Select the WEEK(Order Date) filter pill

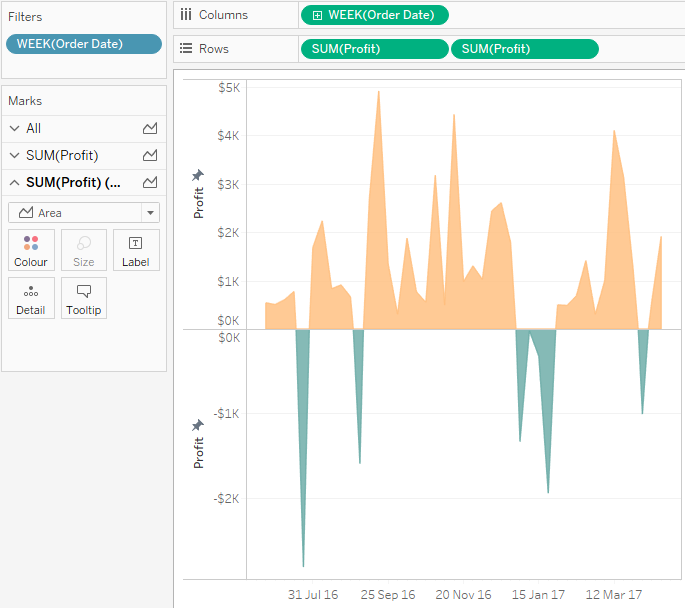83,44
